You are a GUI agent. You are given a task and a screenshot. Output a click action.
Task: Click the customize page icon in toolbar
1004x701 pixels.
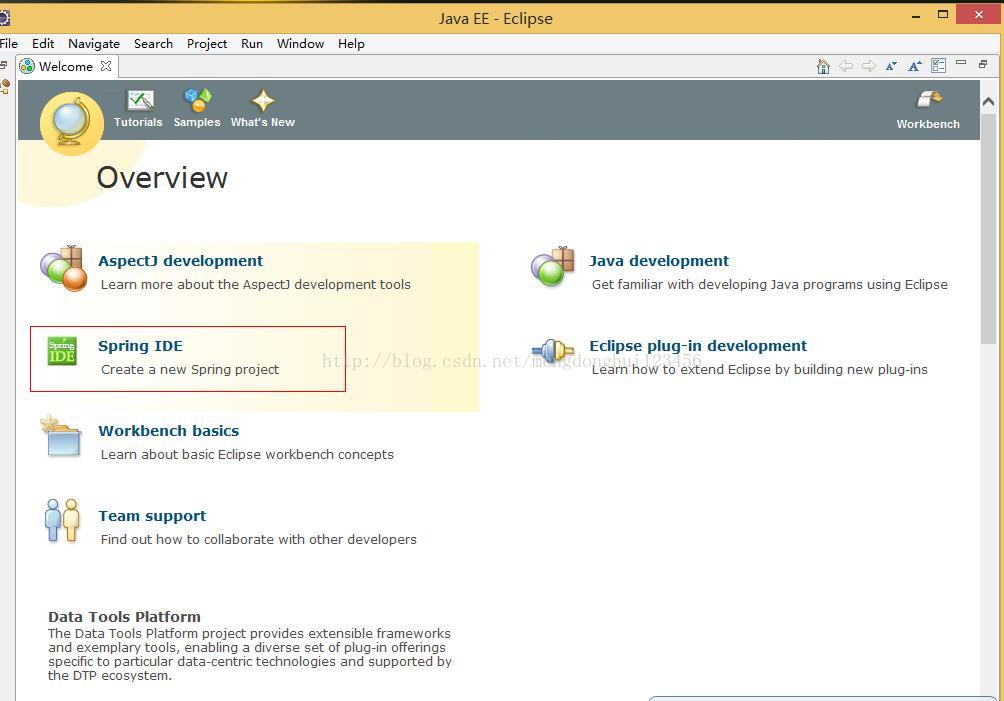click(939, 66)
